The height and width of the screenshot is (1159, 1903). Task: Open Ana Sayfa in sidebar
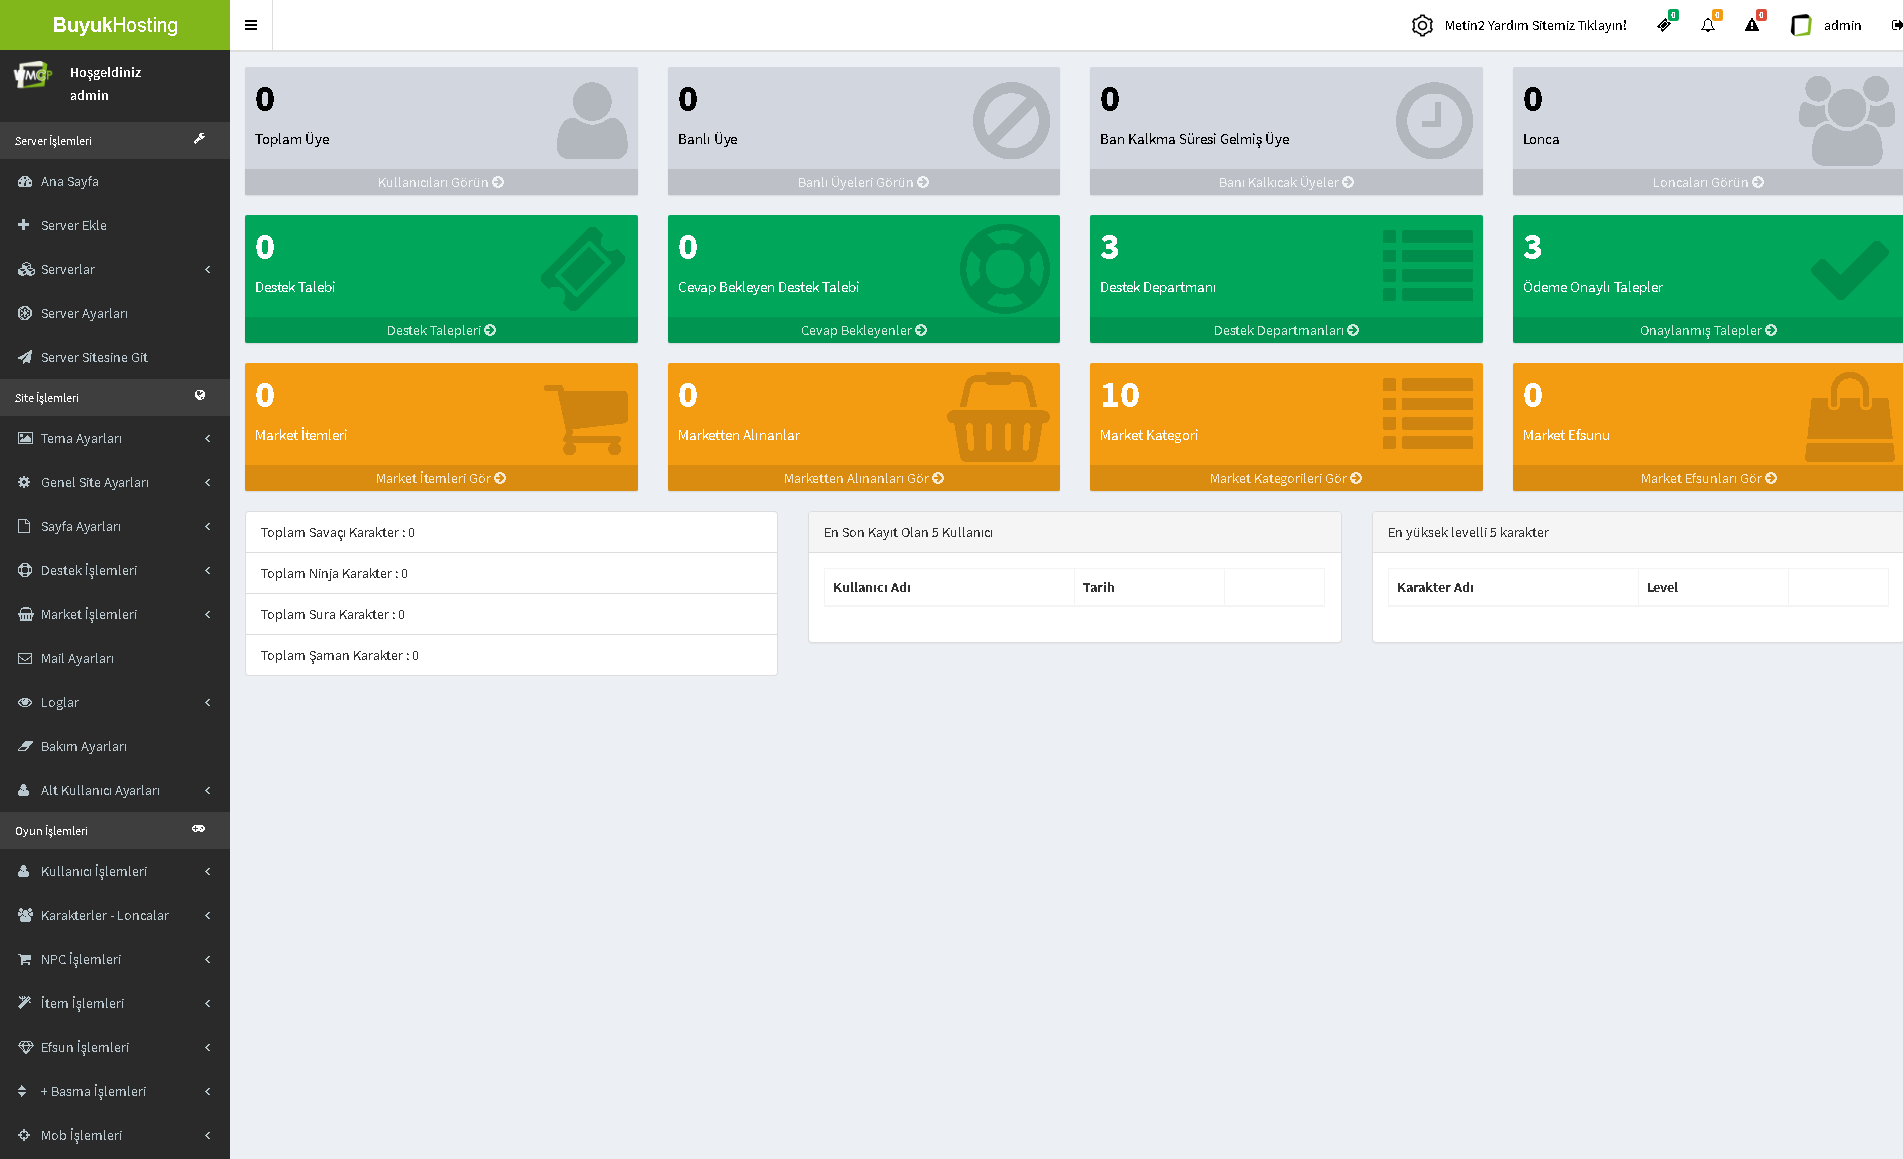coord(70,181)
